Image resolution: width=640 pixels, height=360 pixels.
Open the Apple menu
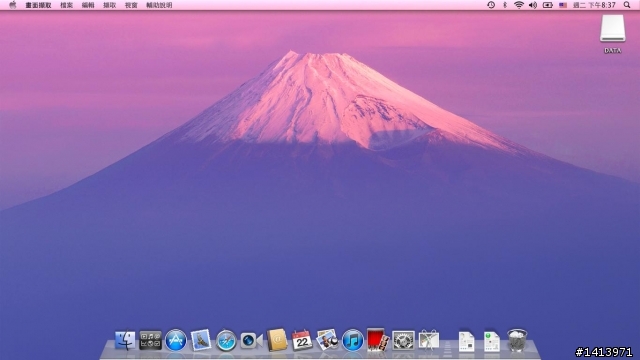13,5
